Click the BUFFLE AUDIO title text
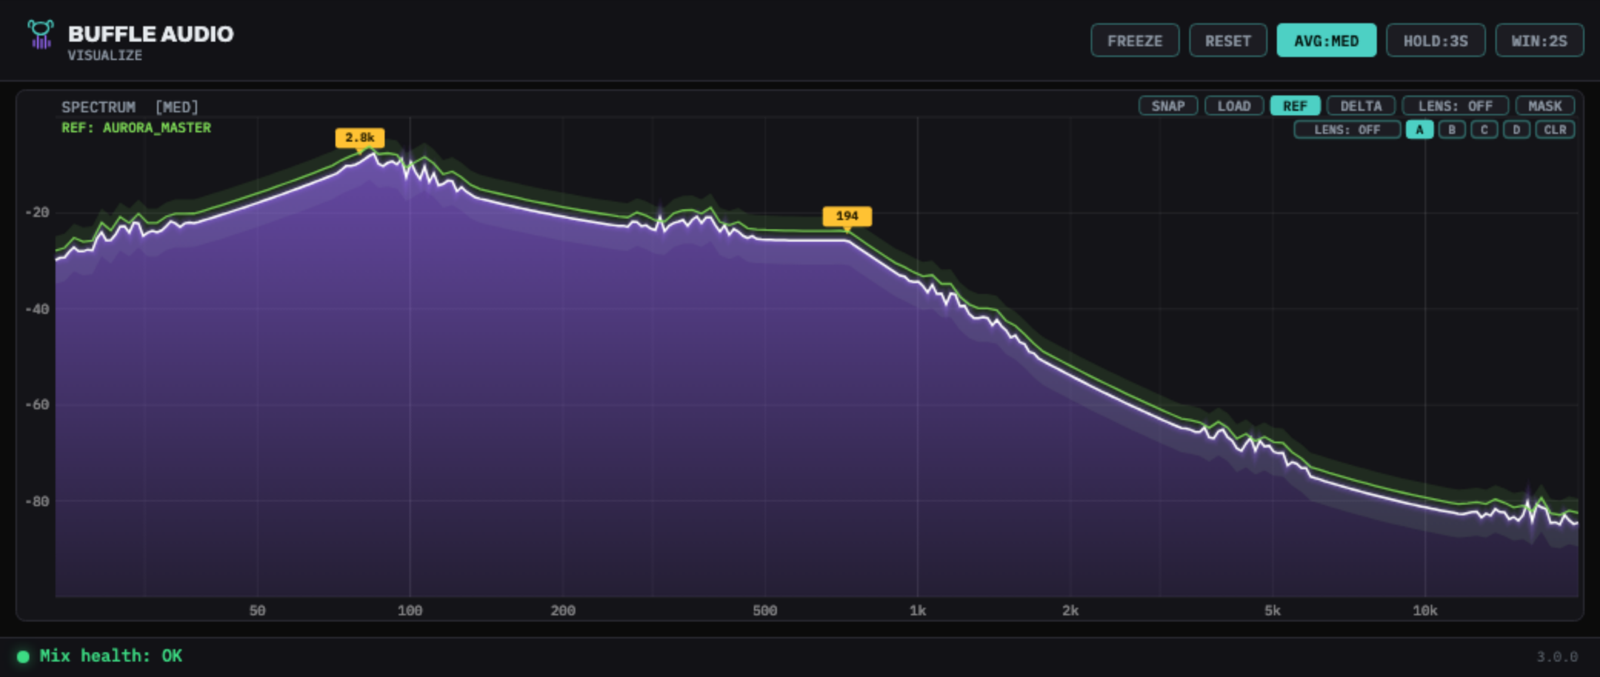The height and width of the screenshot is (677, 1600). point(151,34)
